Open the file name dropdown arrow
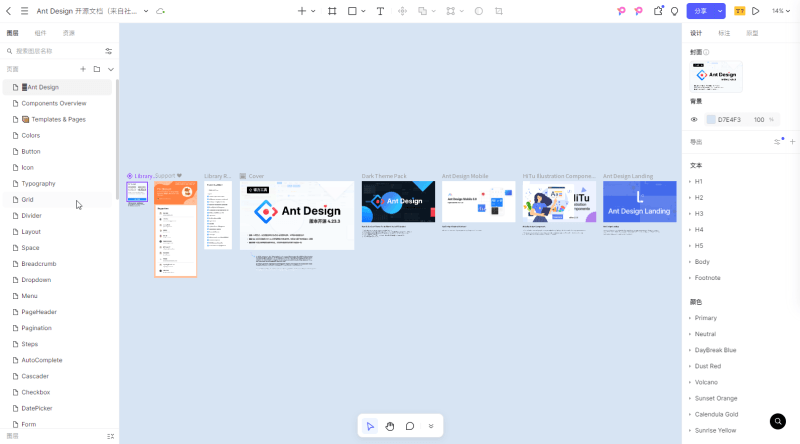The width and height of the screenshot is (800, 444). click(x=146, y=11)
